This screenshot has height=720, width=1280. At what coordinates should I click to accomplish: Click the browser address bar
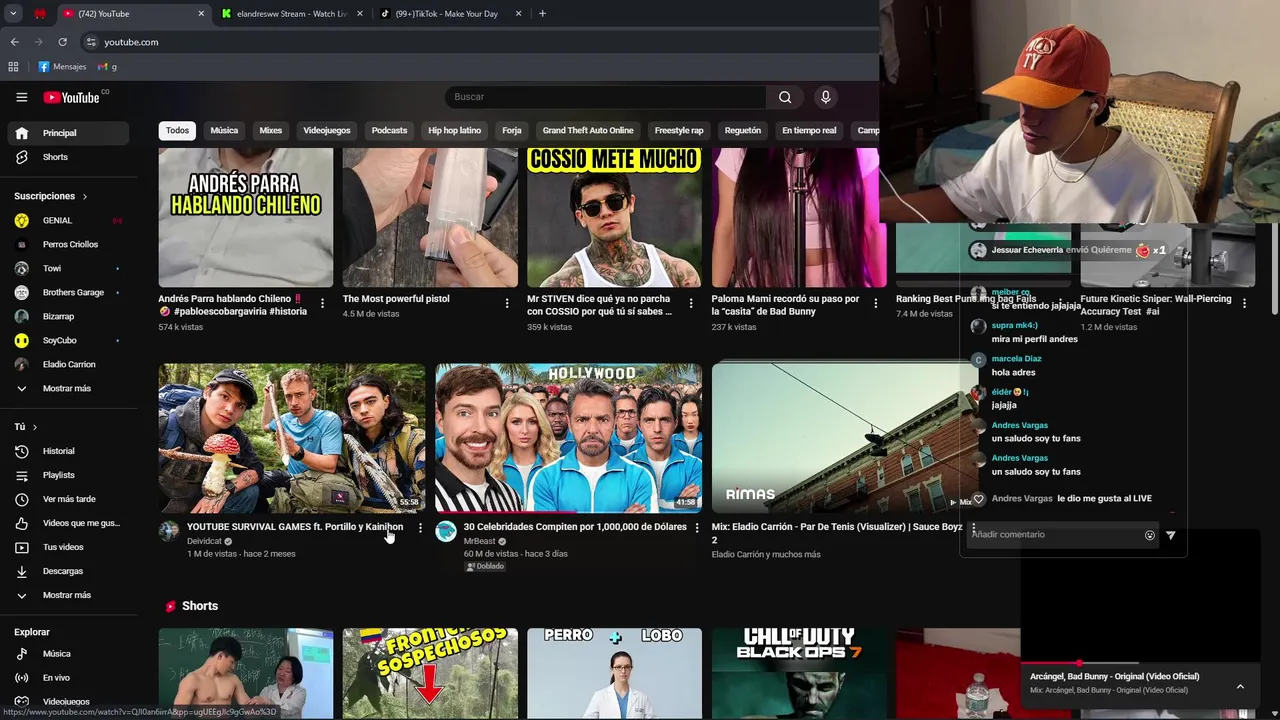480,42
